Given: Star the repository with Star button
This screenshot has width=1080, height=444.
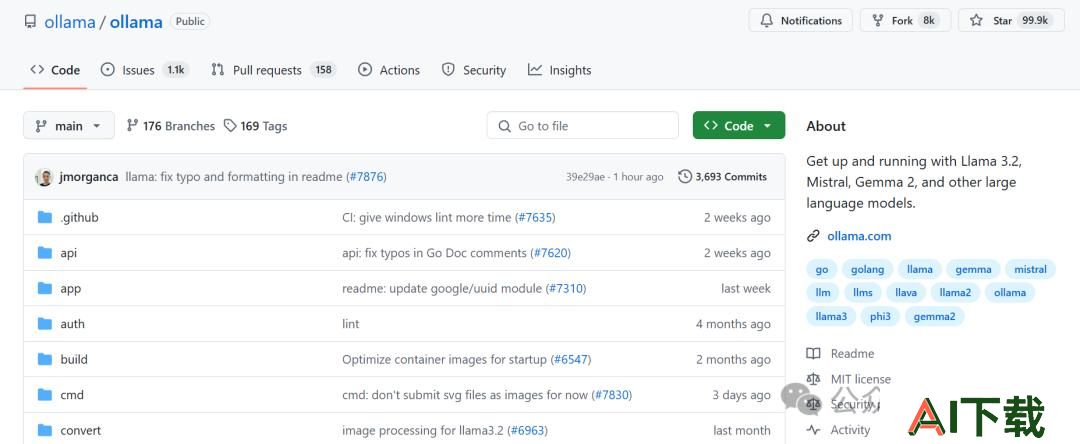Looking at the screenshot, I should tap(1011, 21).
